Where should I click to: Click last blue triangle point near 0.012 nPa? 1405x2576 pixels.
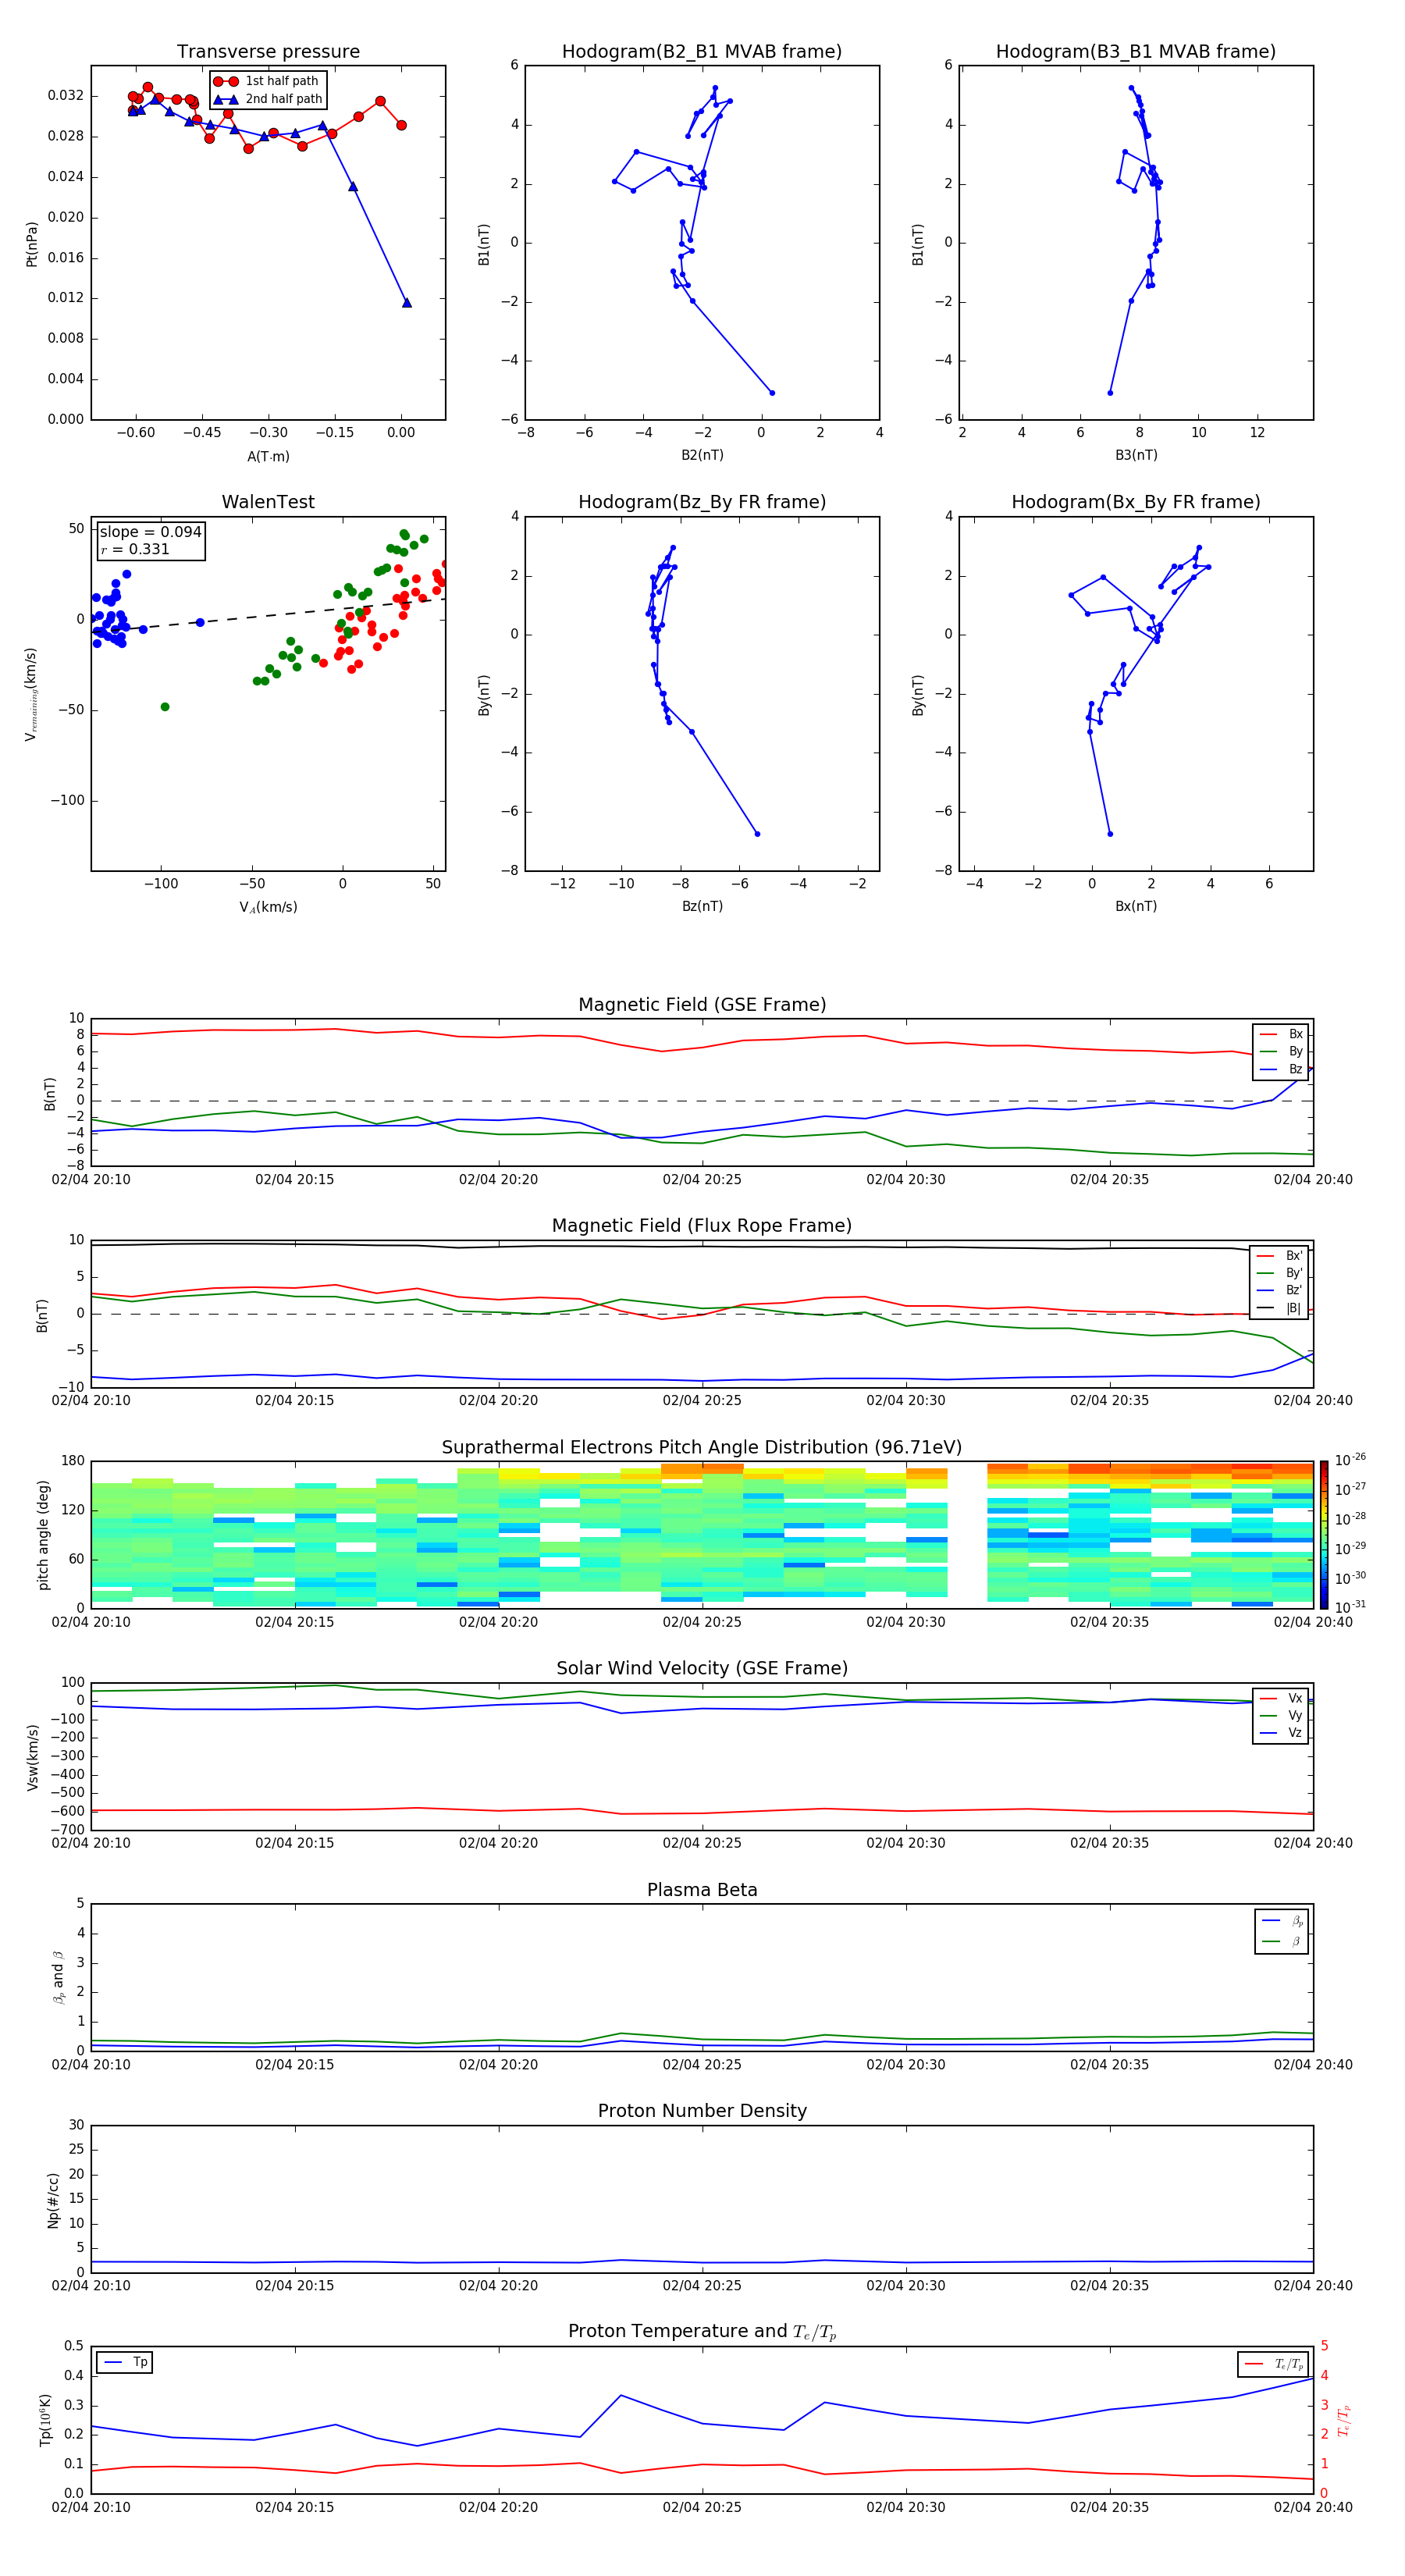406,302
